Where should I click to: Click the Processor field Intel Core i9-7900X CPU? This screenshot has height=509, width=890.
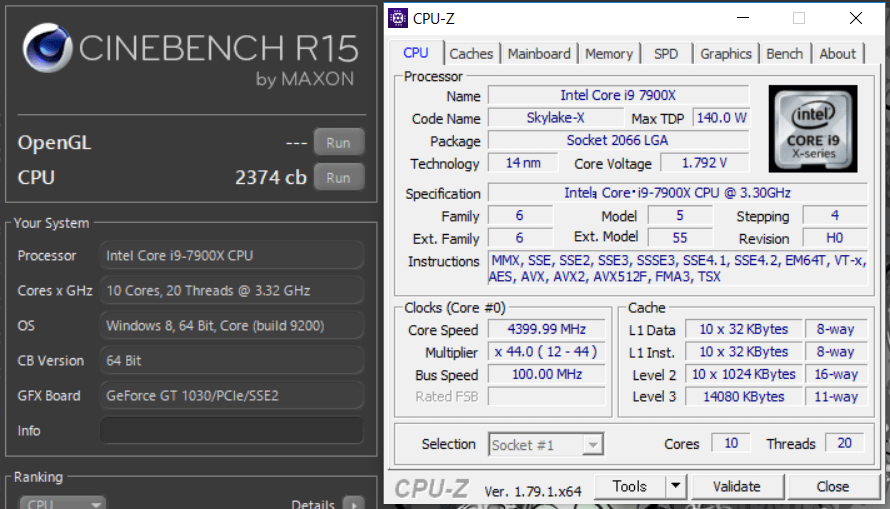pyautogui.click(x=232, y=255)
